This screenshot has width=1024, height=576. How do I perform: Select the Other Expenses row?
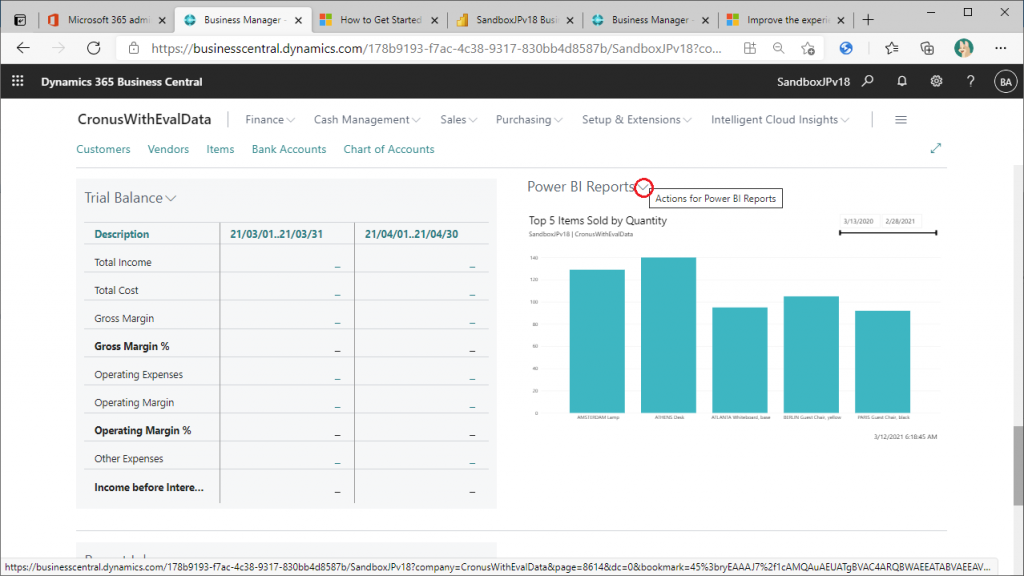286,458
